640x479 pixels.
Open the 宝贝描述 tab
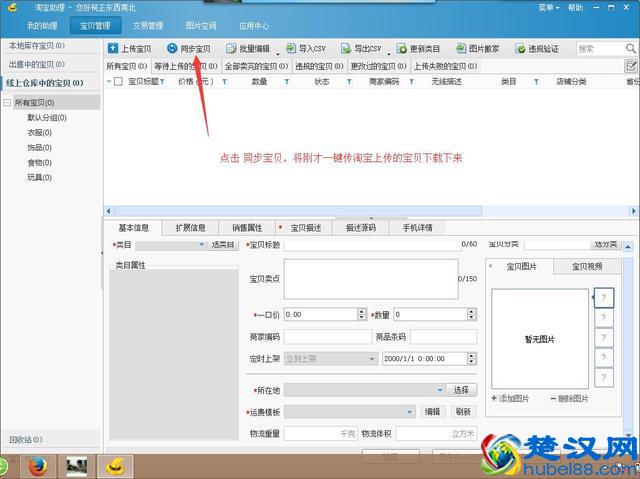[304, 228]
